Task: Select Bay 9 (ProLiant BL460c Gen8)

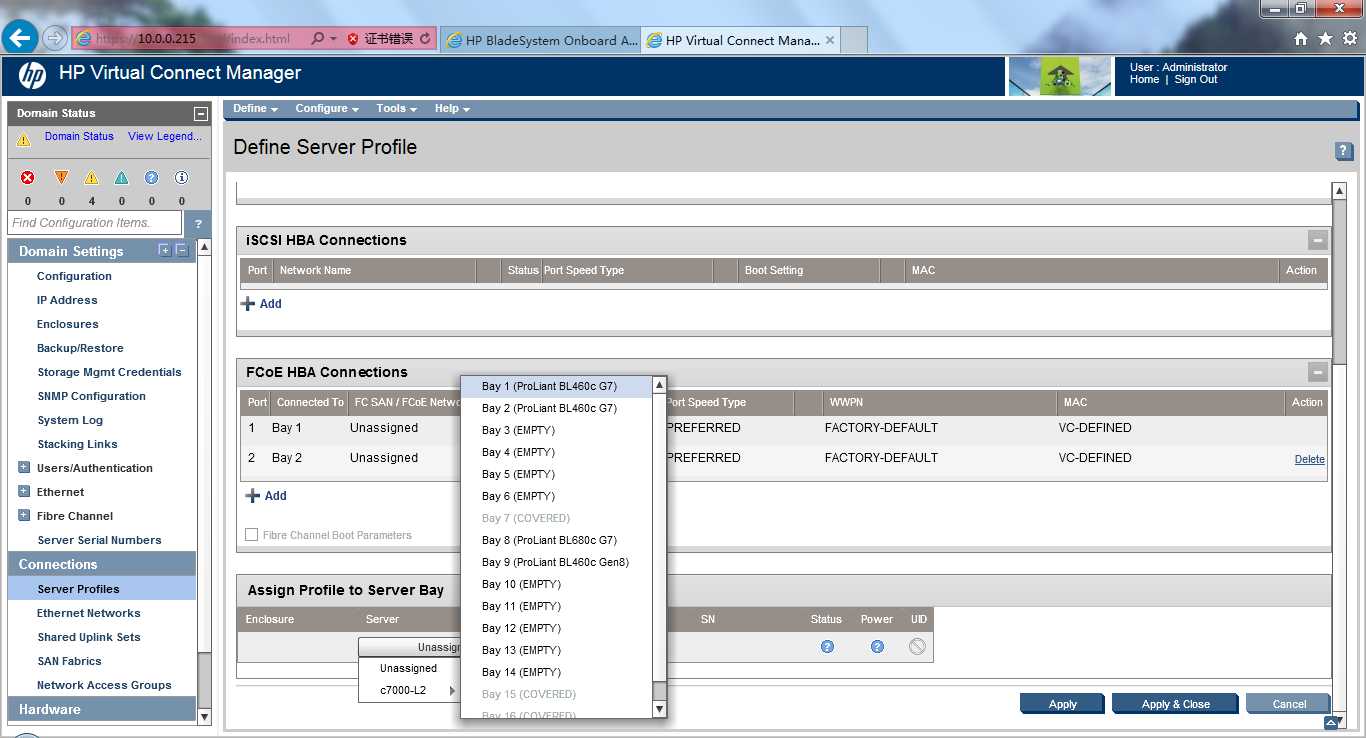Action: coord(556,562)
